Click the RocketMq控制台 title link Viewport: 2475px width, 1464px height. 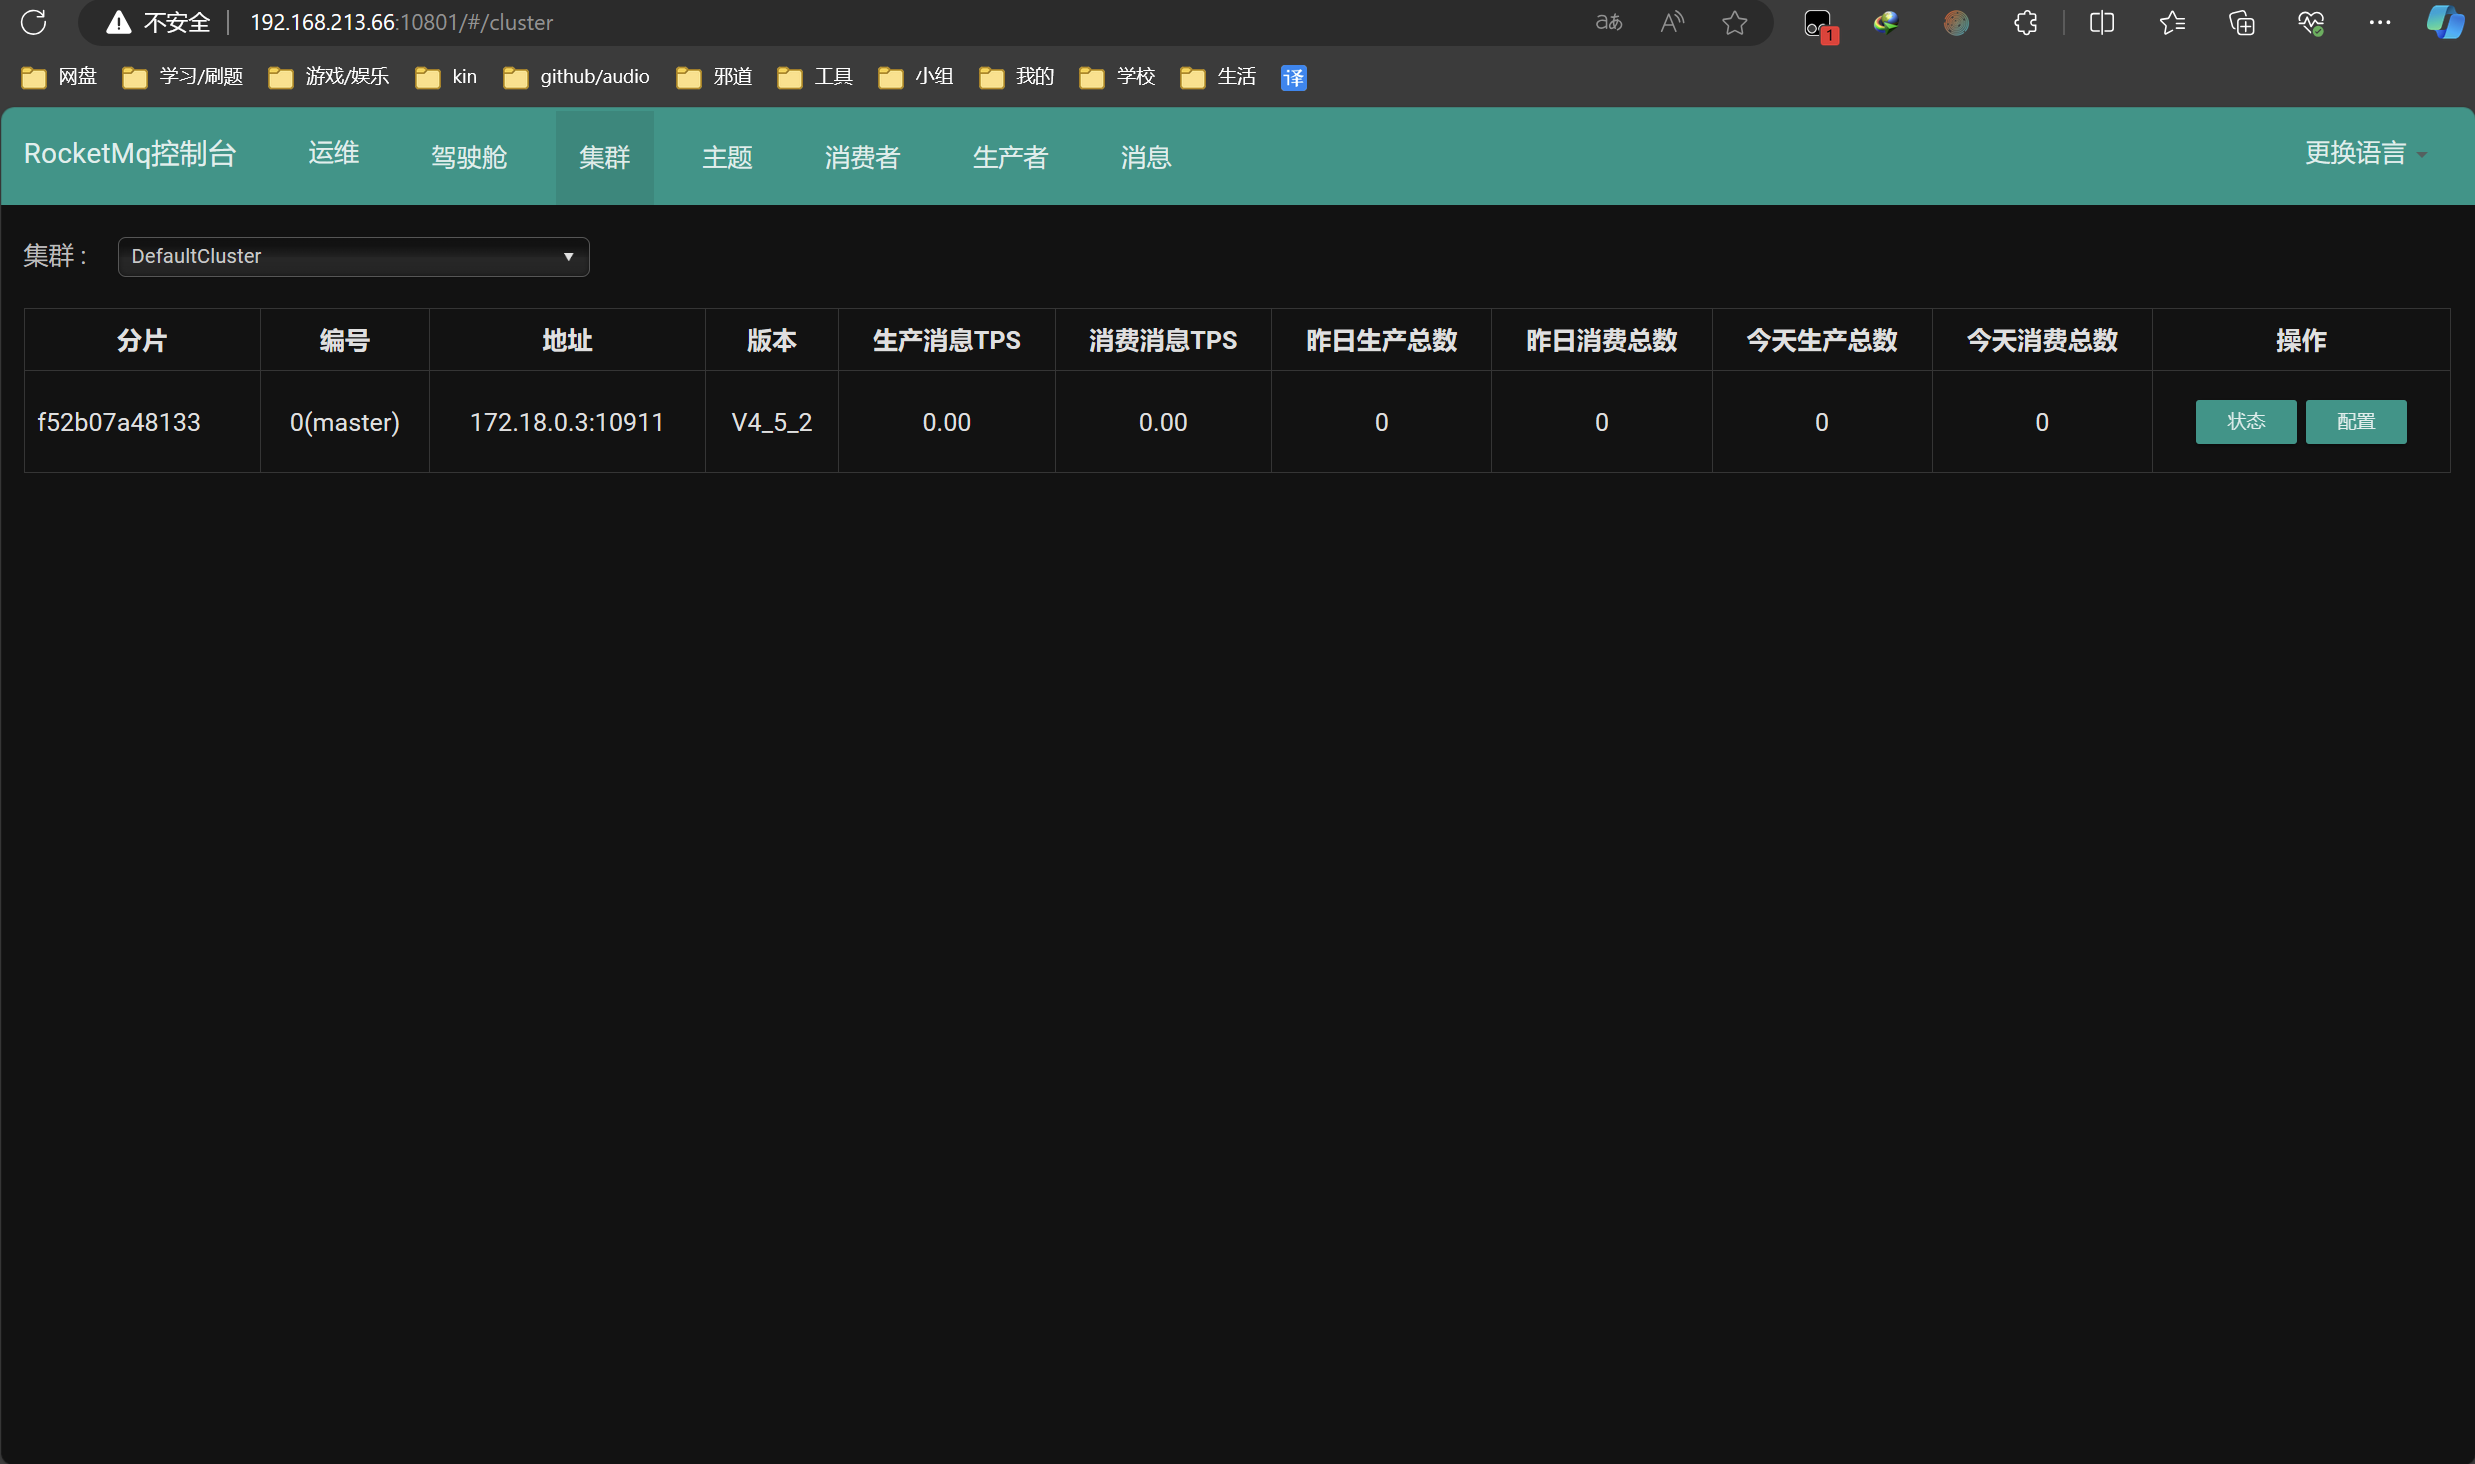(130, 154)
